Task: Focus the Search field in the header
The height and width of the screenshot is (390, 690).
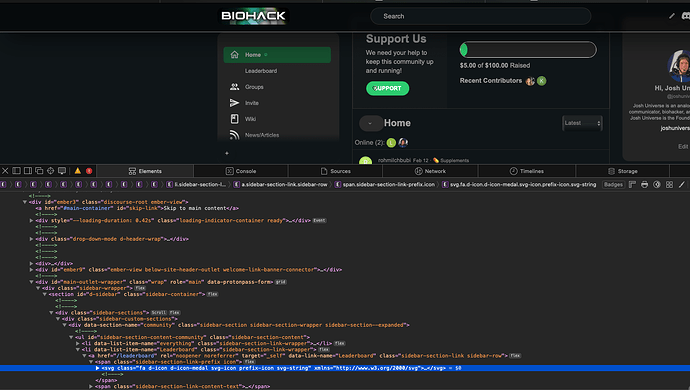Action: tap(481, 16)
